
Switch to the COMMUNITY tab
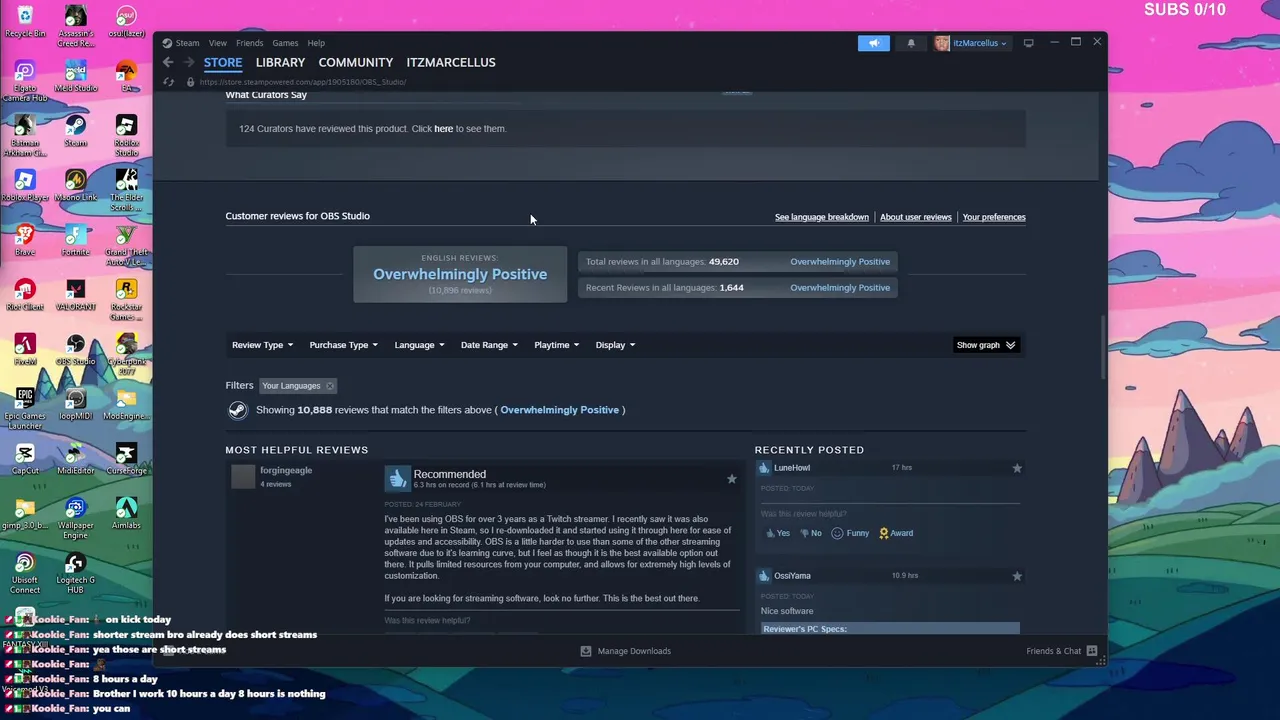[355, 62]
